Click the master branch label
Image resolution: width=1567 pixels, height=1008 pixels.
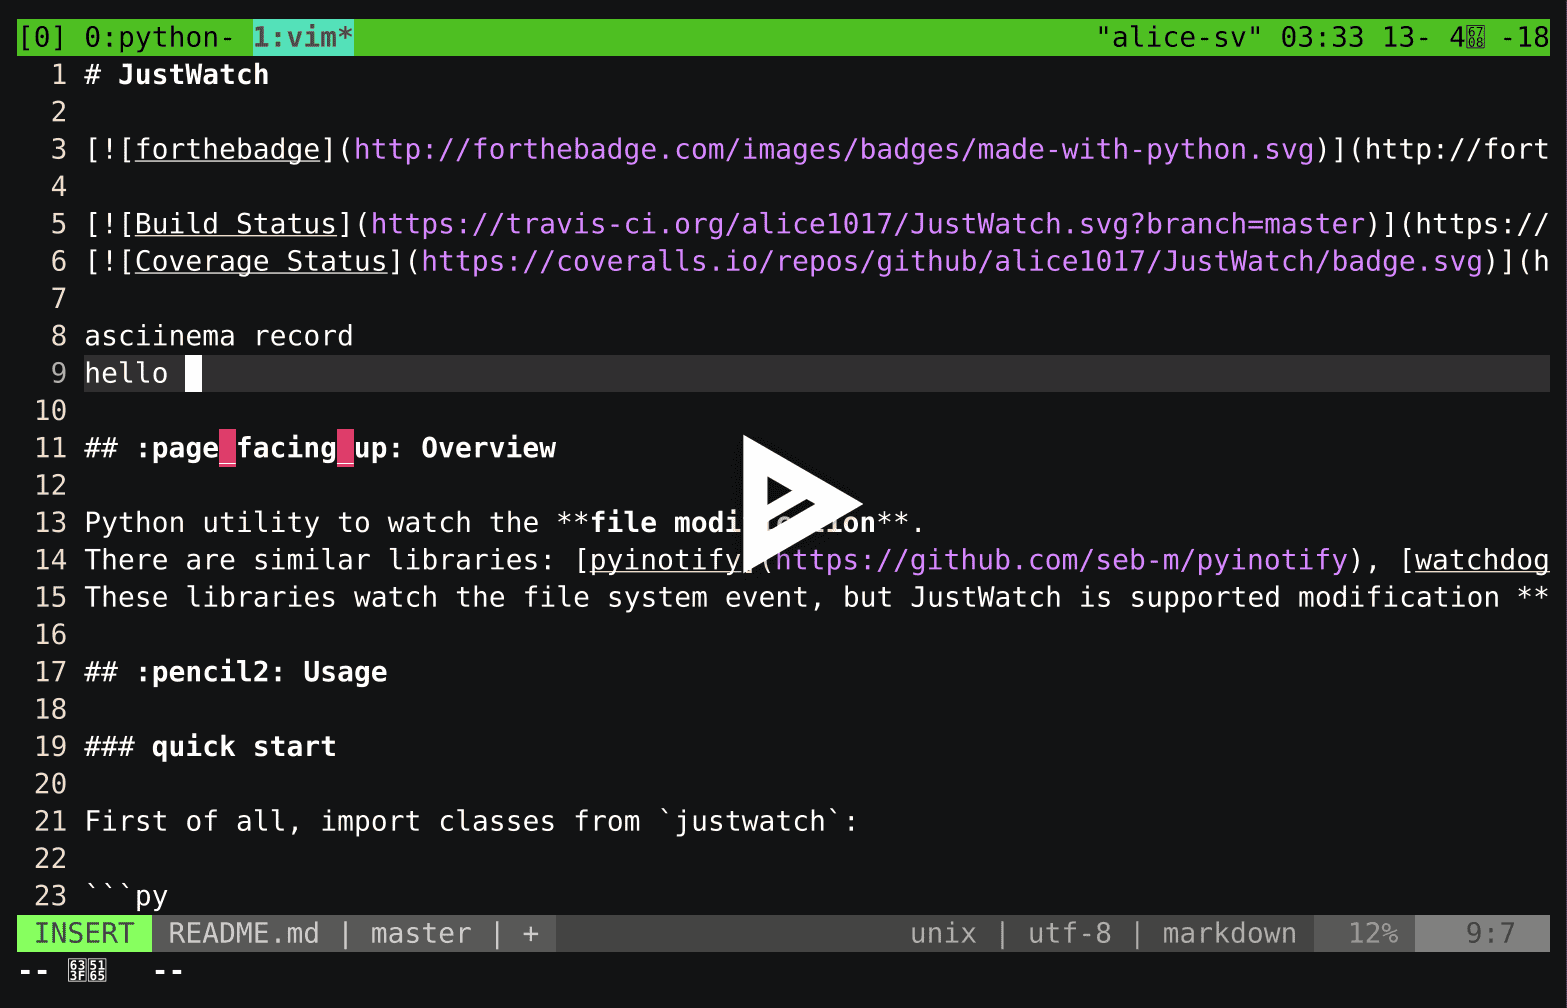[421, 933]
